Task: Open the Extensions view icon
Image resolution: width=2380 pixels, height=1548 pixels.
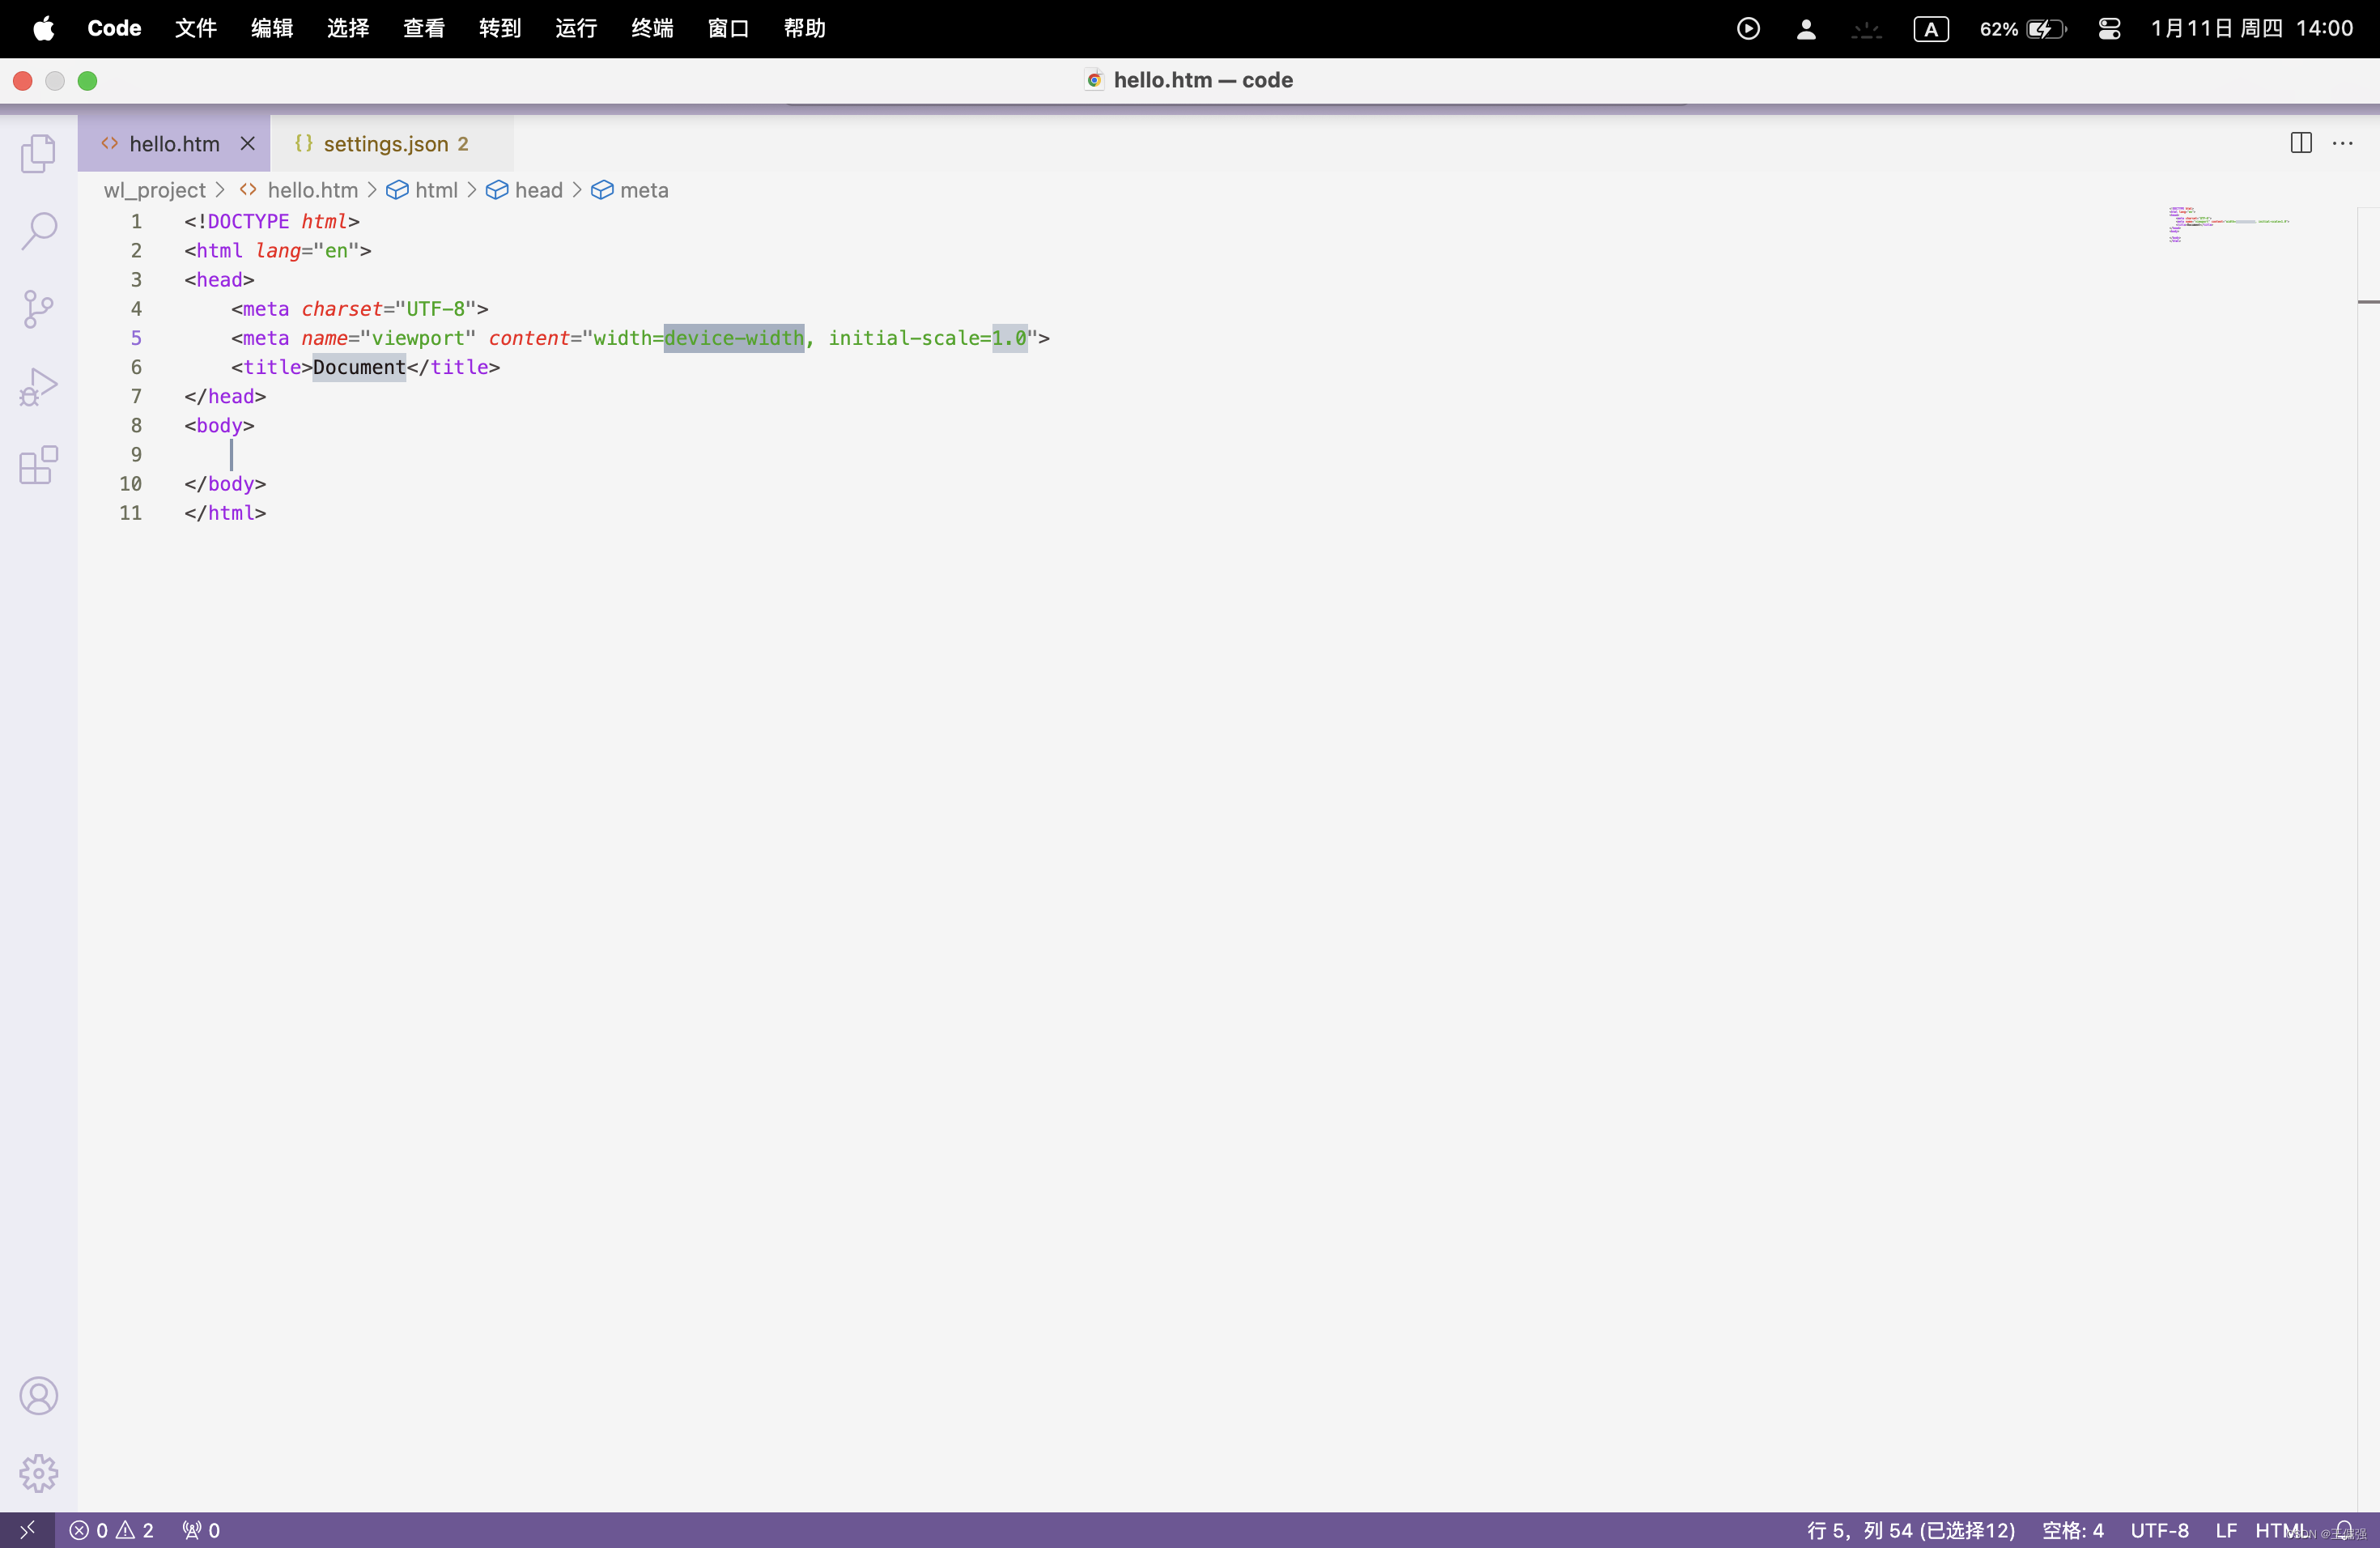Action: (38, 465)
